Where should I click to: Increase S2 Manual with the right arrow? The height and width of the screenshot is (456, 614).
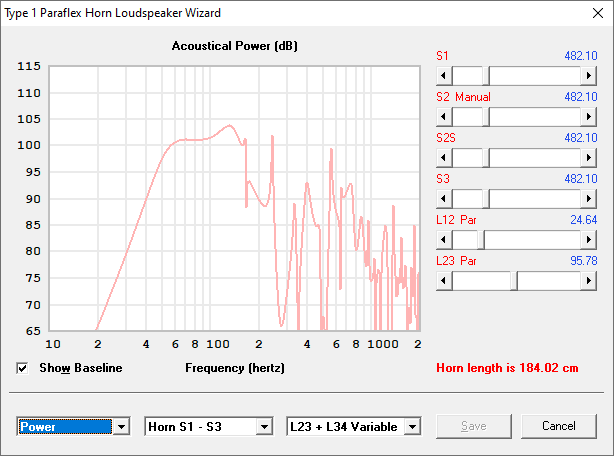point(588,117)
